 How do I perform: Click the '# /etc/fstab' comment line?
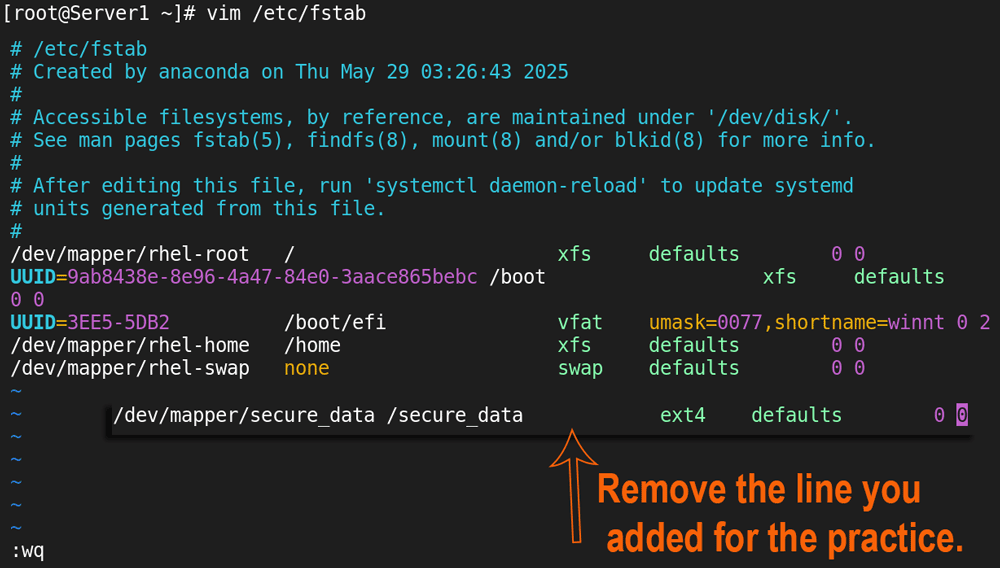coord(78,49)
